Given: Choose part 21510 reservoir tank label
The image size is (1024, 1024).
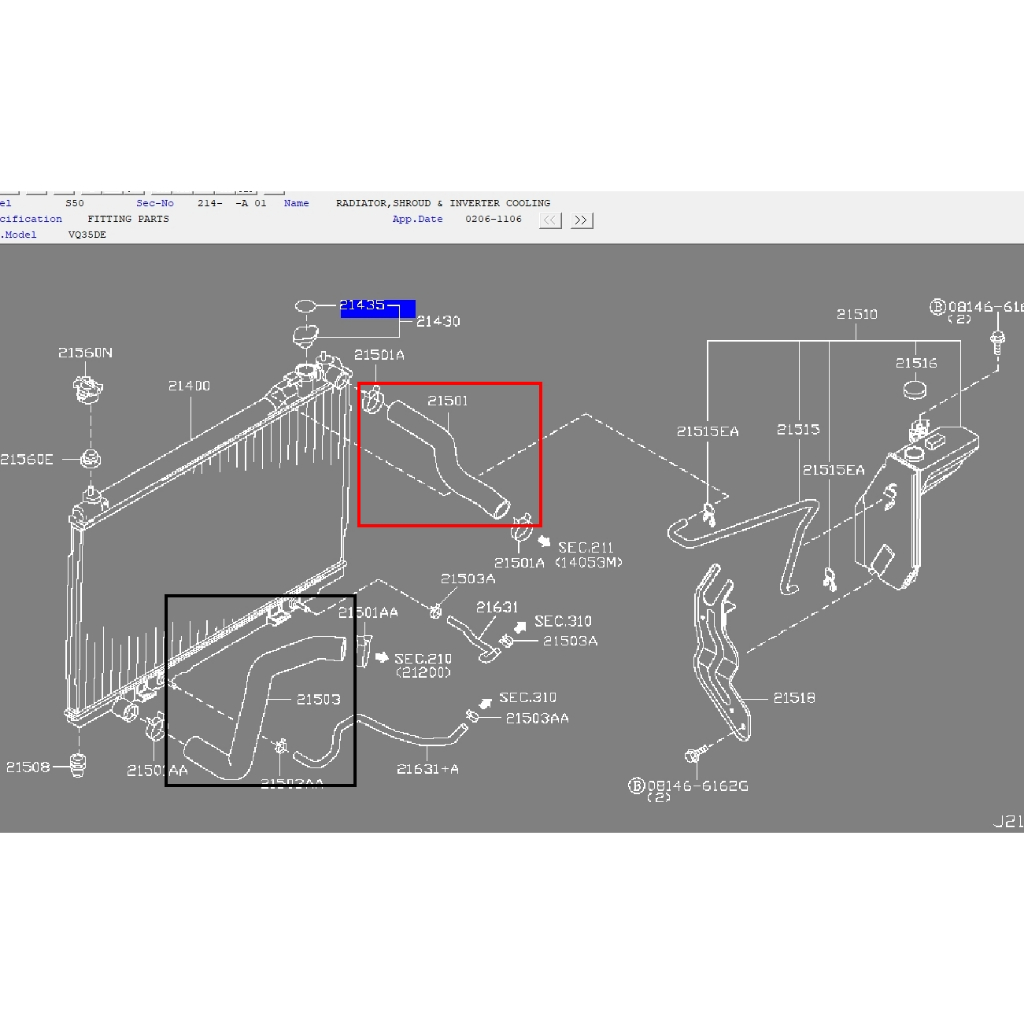Looking at the screenshot, I should pos(857,314).
